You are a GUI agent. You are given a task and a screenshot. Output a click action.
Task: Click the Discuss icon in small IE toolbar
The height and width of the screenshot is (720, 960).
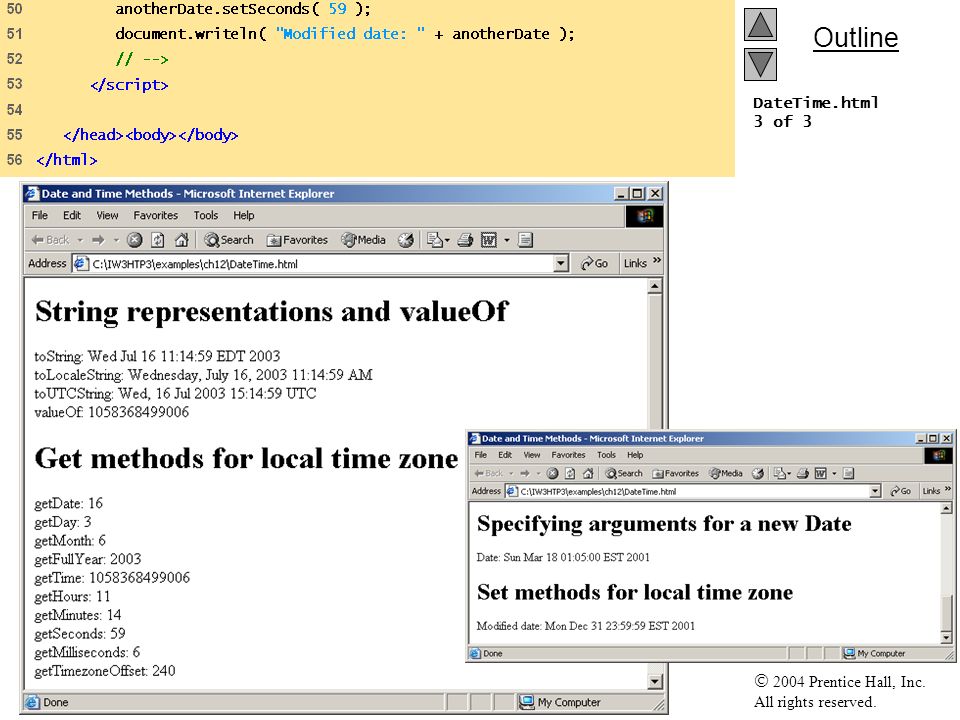(x=848, y=473)
